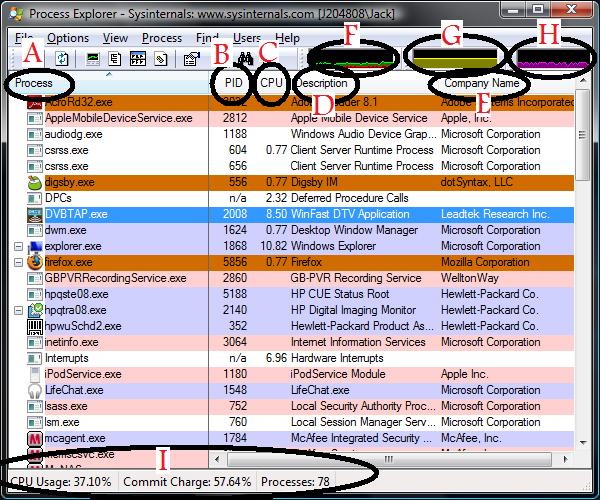
Task: Click the generic icon beside dwm.exe
Action: [x=35, y=231]
